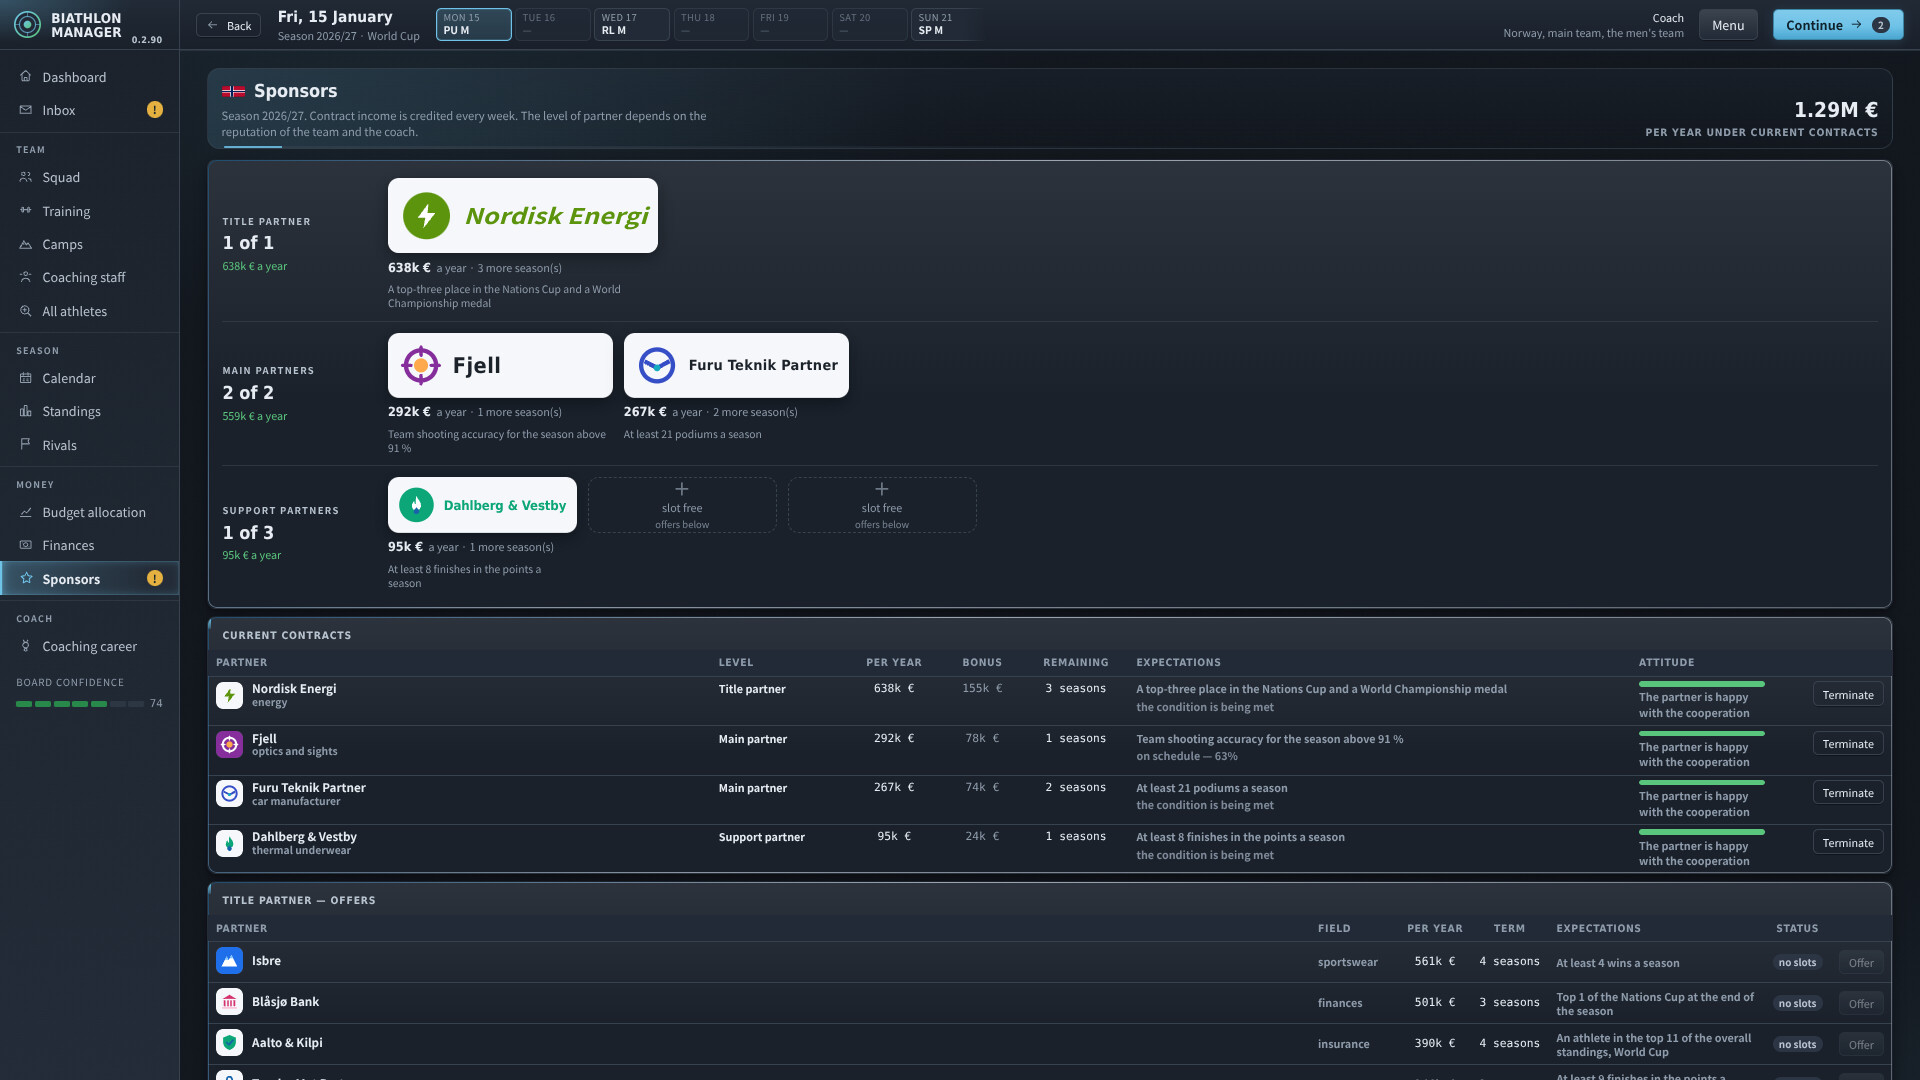Select the Mon 15 PU M day
The width and height of the screenshot is (1920, 1080).
473,24
